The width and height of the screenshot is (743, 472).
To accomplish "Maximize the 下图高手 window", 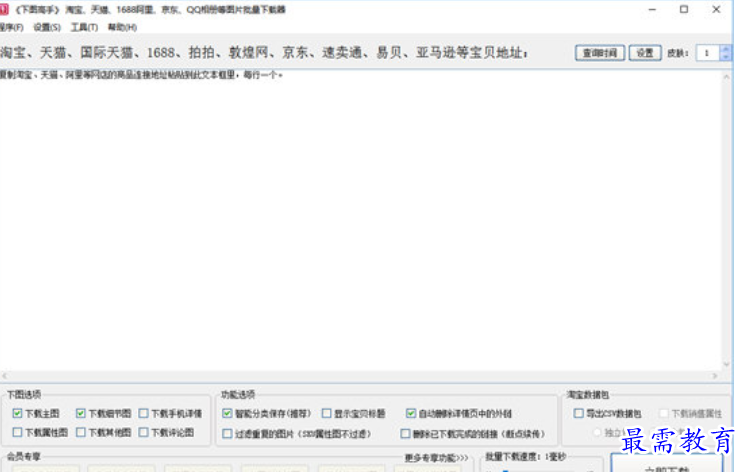I will (x=684, y=9).
